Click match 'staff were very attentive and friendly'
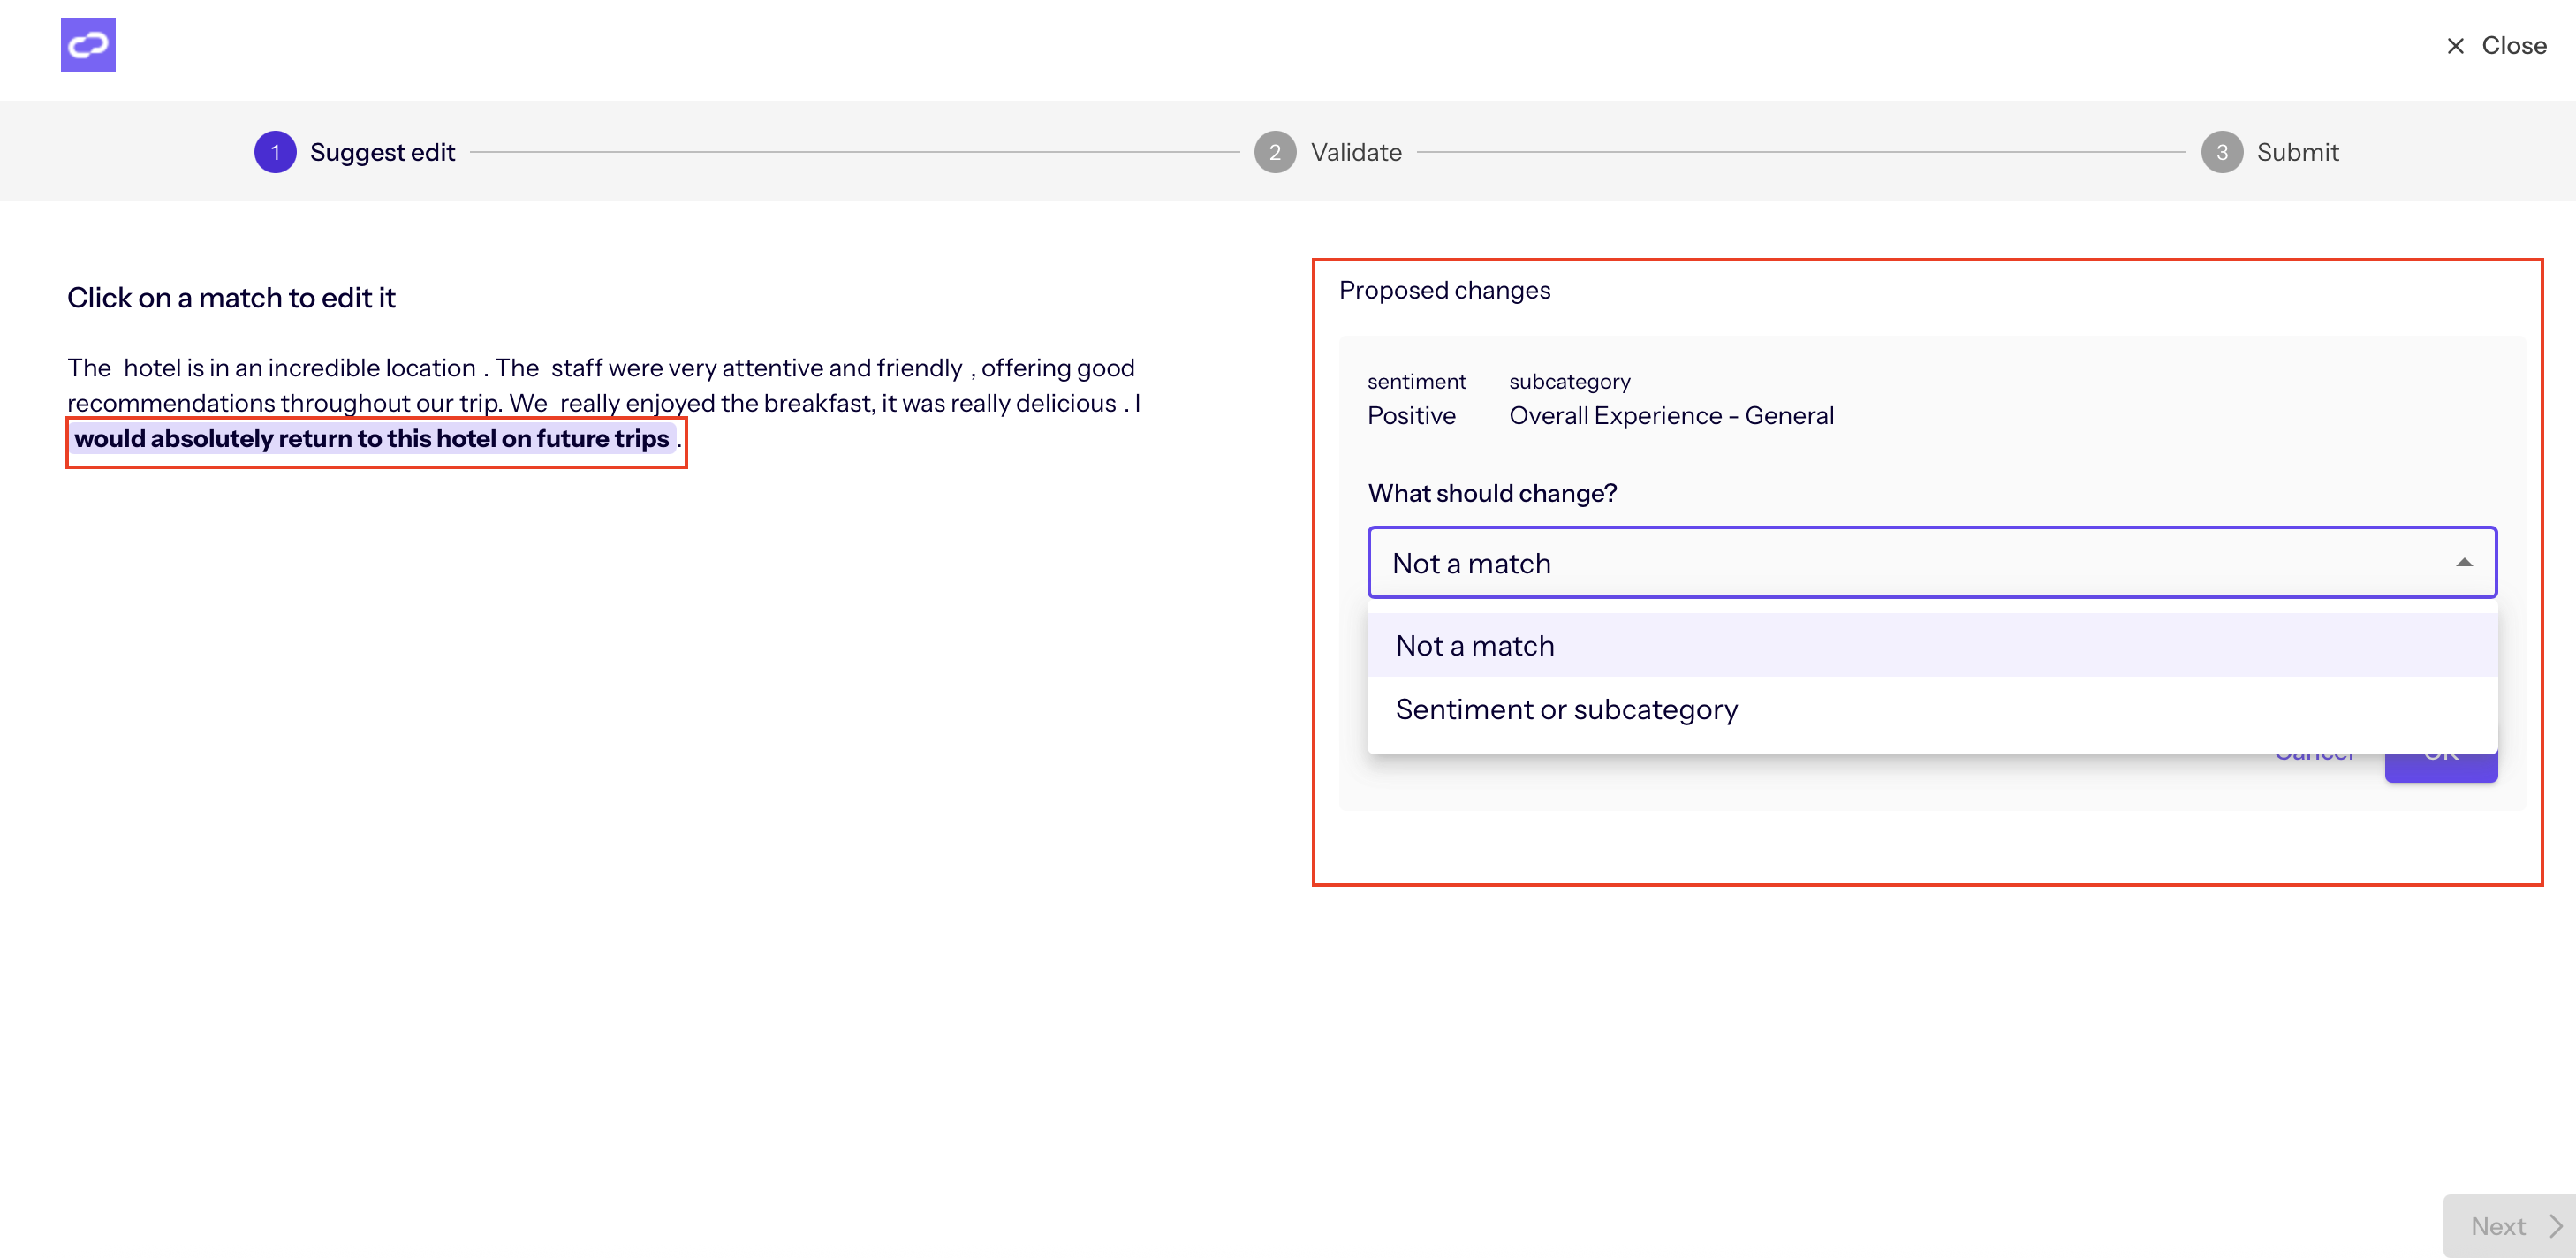The height and width of the screenshot is (1258, 2576). [756, 368]
